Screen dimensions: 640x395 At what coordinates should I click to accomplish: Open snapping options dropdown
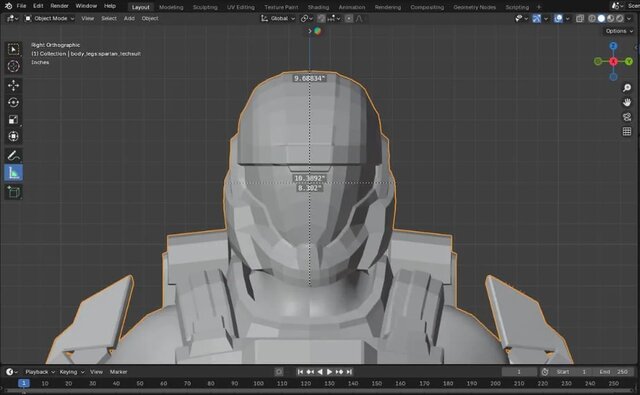tap(333, 18)
